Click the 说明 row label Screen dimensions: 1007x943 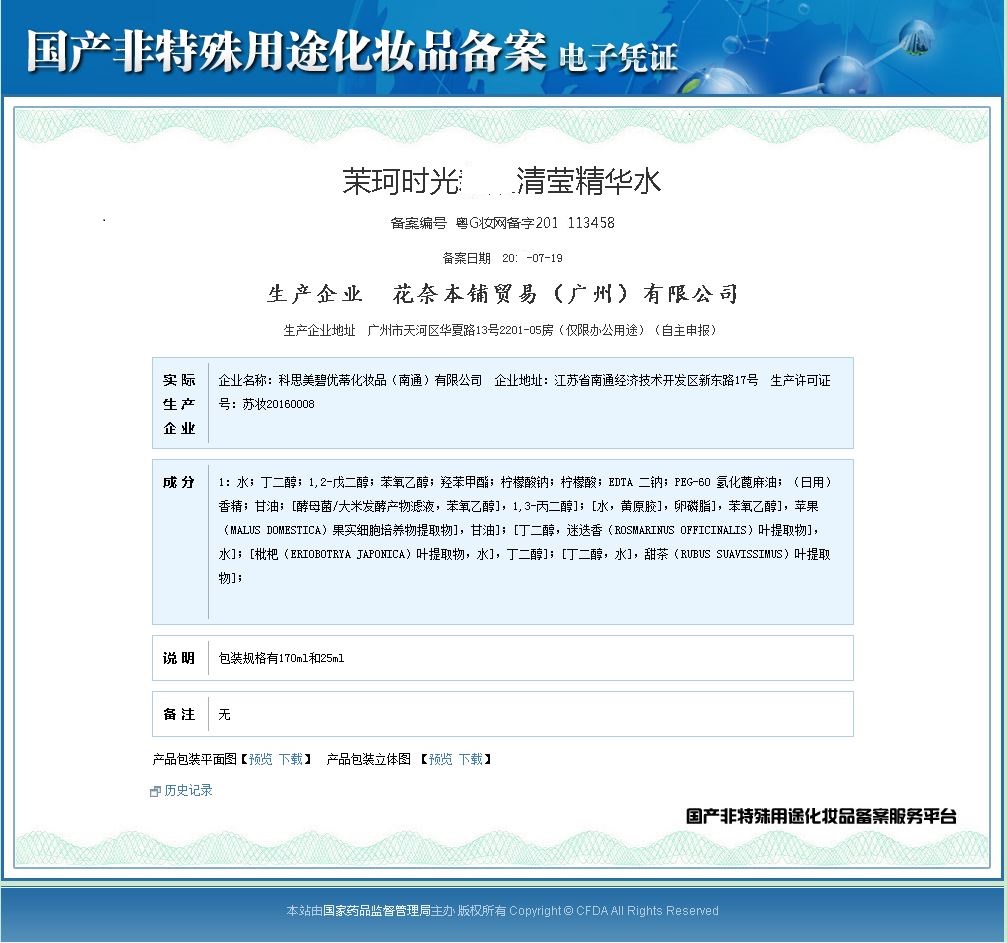tap(179, 658)
